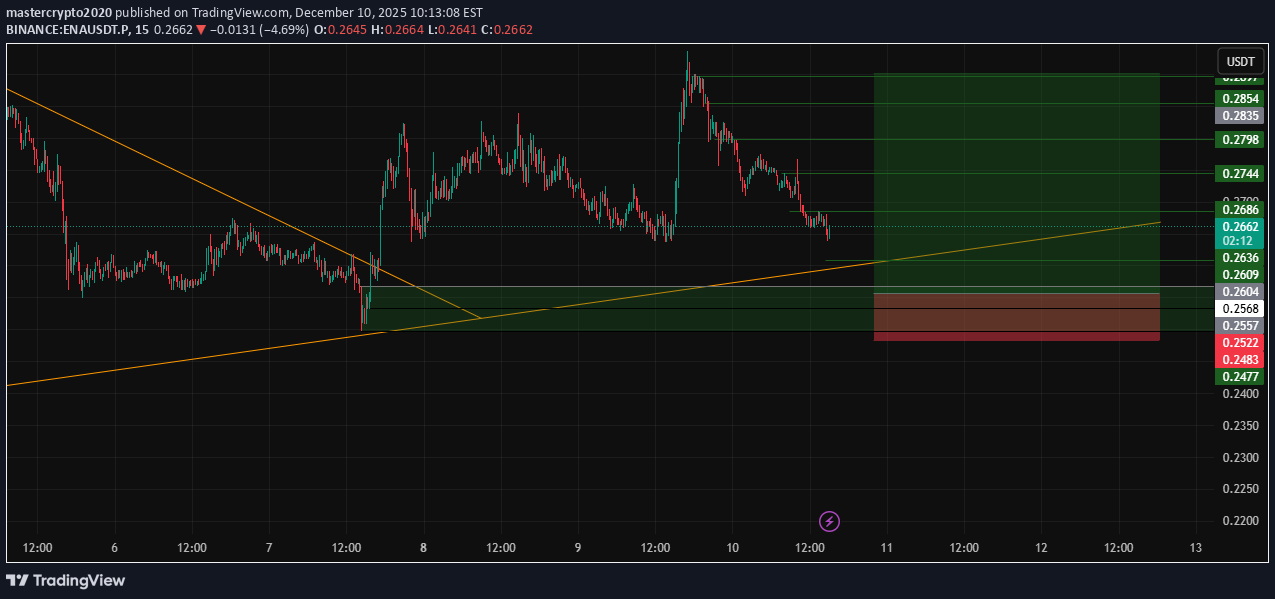
Task: Click the 0.2400 value on the price scale
Action: click(1239, 394)
